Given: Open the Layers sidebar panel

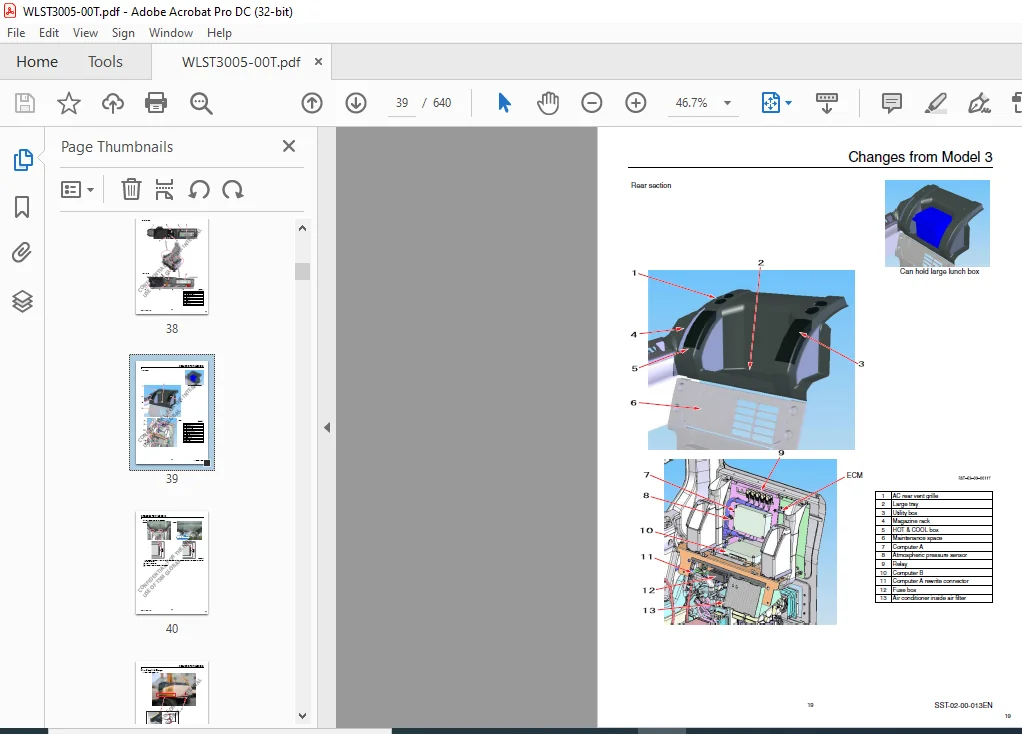Looking at the screenshot, I should (22, 301).
